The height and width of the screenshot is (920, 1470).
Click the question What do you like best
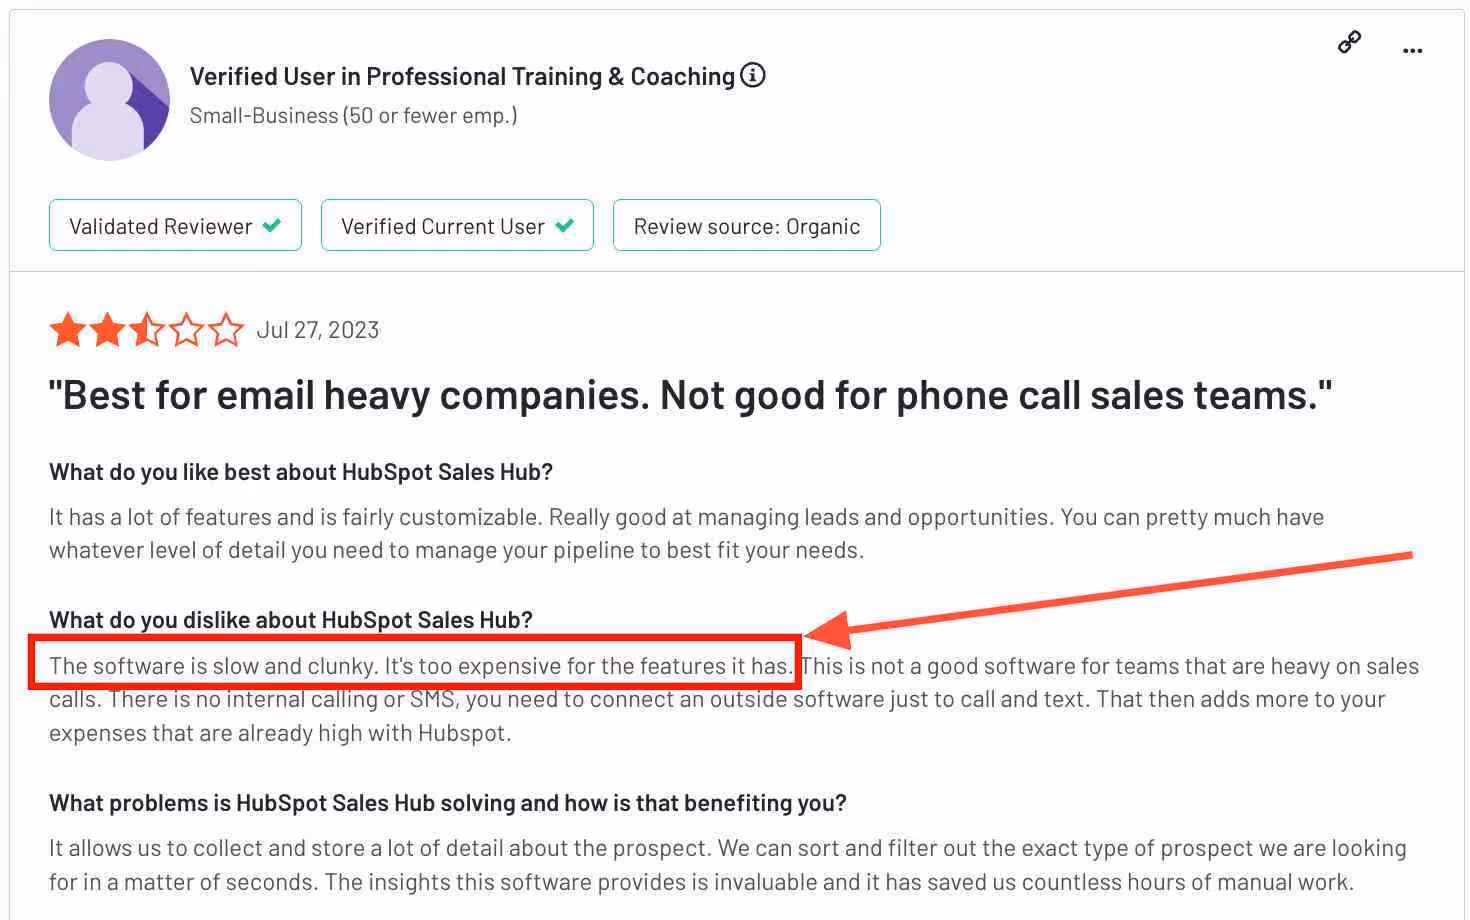click(300, 472)
